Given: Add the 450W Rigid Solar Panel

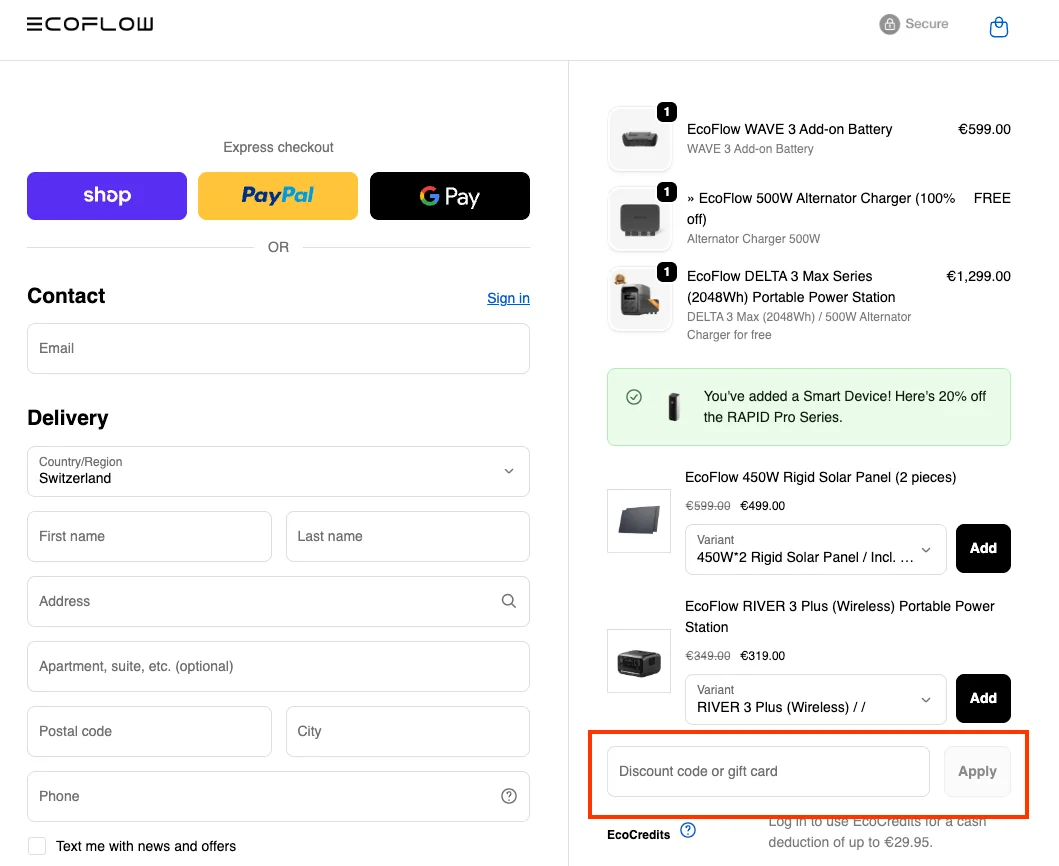Looking at the screenshot, I should tap(983, 548).
